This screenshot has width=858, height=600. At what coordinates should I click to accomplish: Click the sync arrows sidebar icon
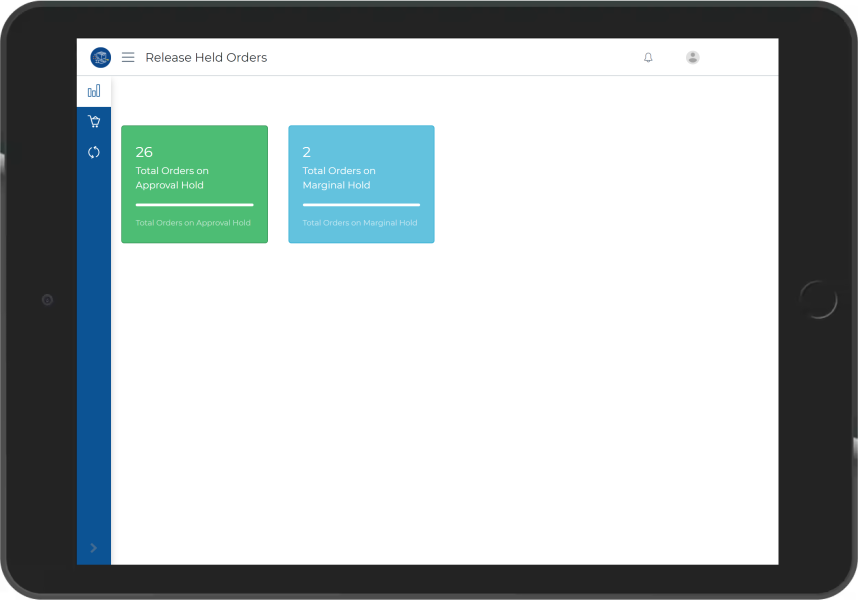[x=94, y=152]
